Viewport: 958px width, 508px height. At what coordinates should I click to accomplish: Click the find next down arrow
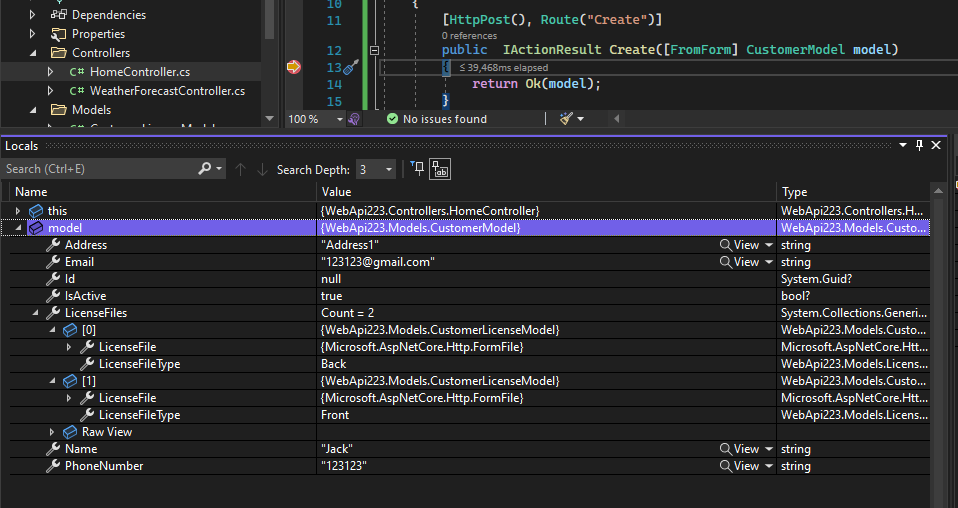point(262,169)
